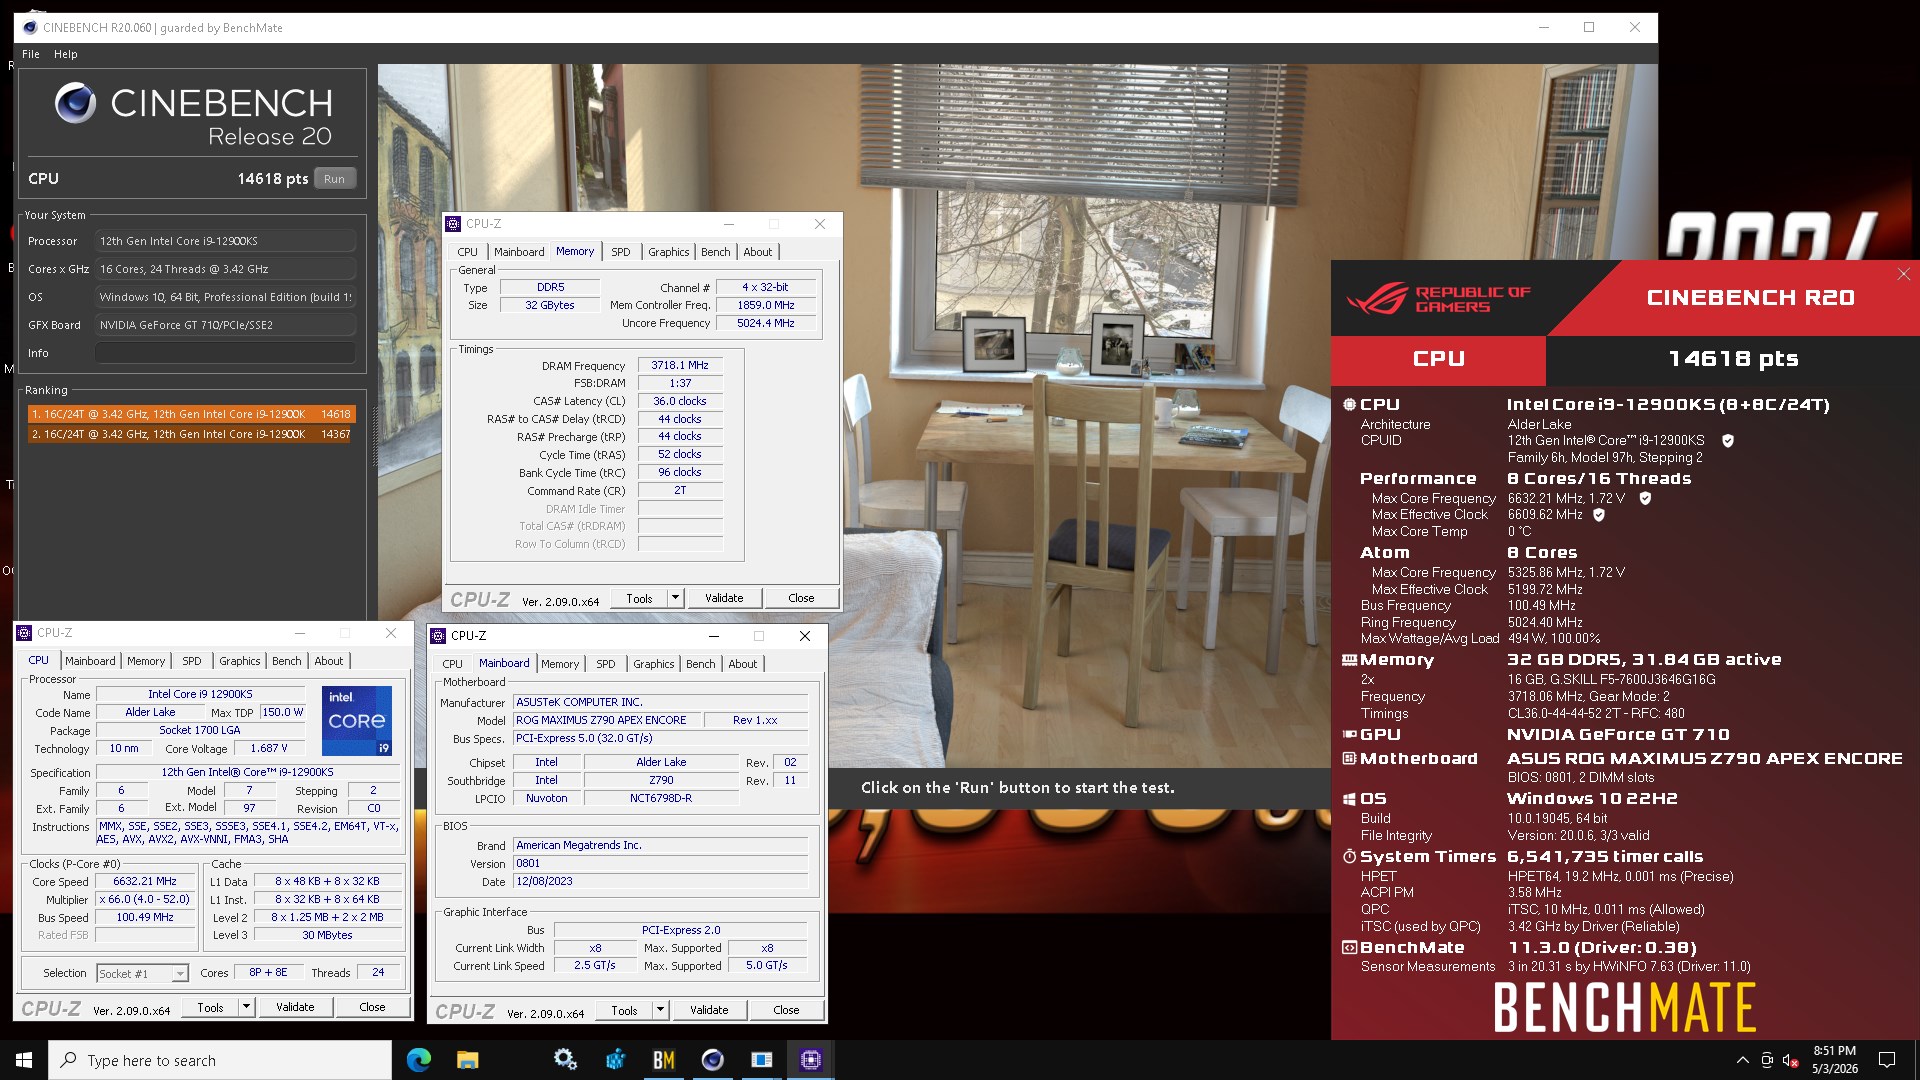Click the Cinebench title bar app icon
This screenshot has height=1080, width=1920.
[x=30, y=27]
